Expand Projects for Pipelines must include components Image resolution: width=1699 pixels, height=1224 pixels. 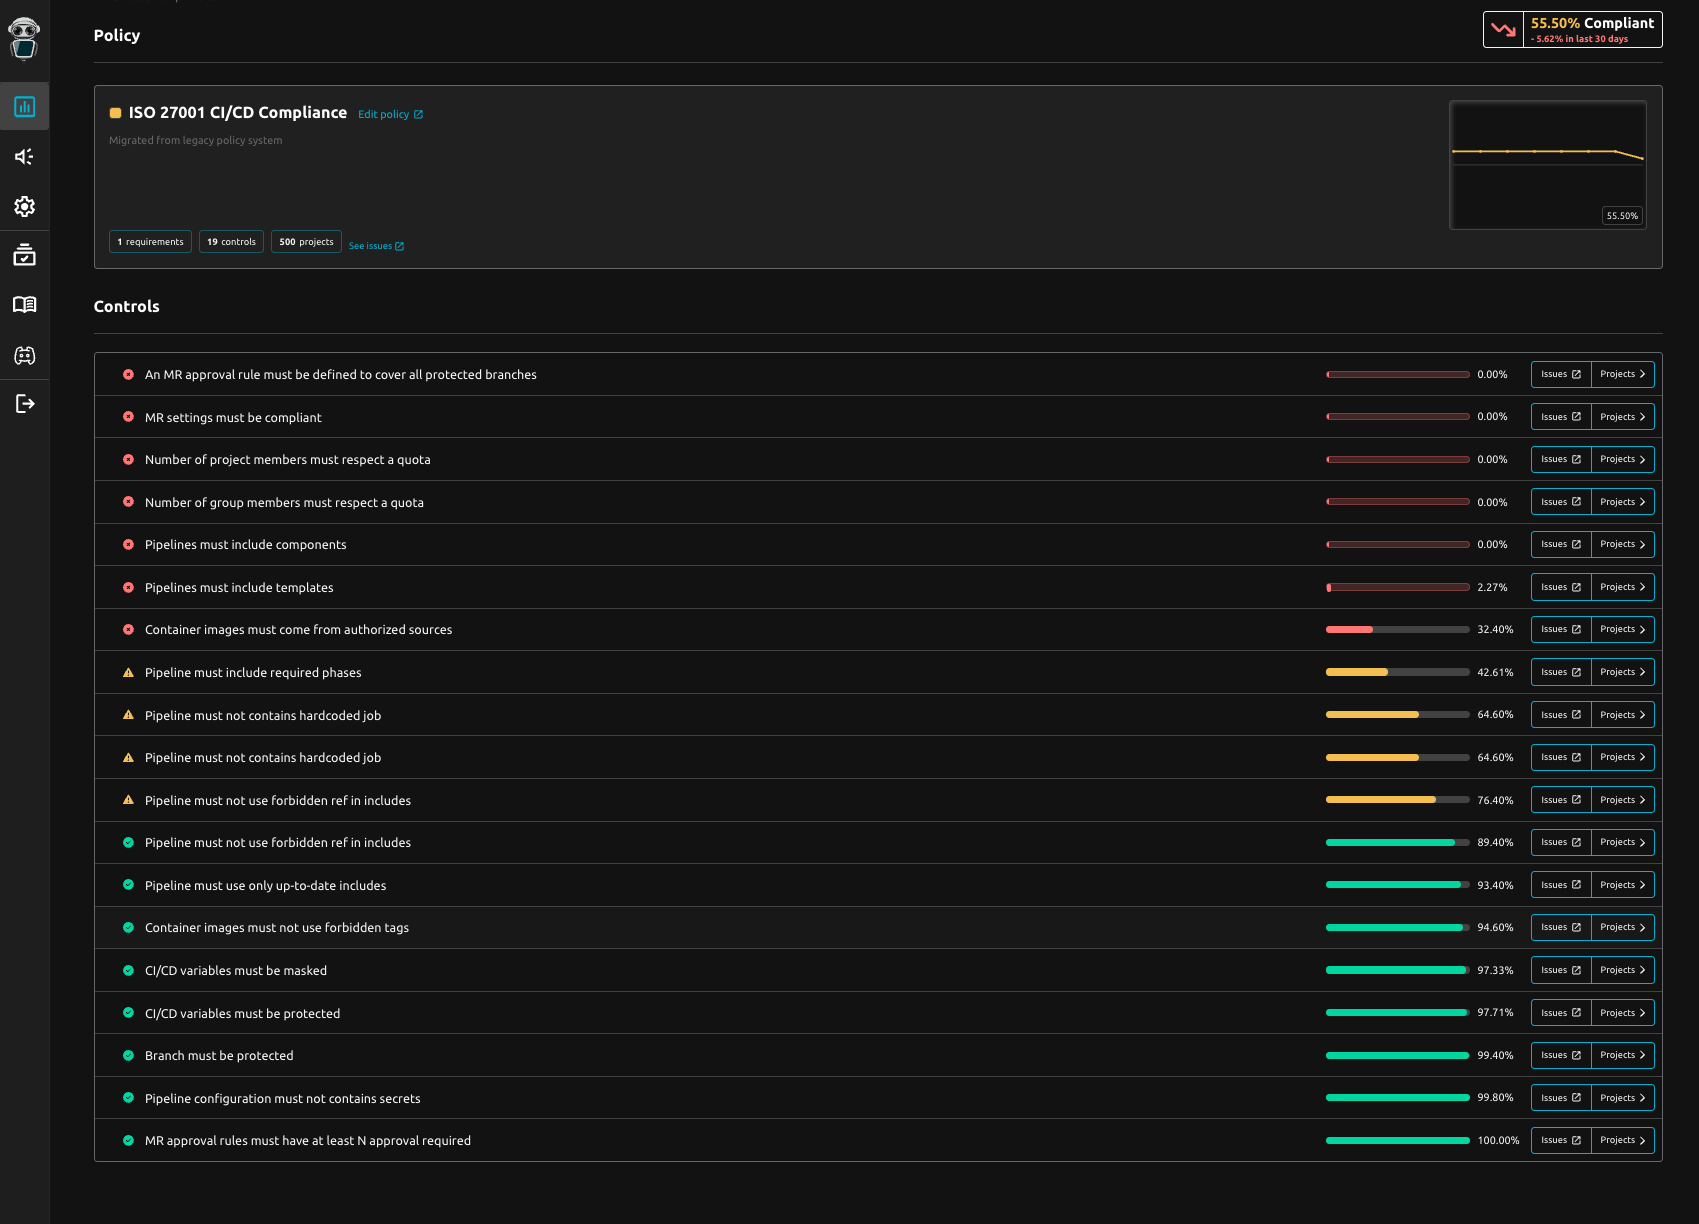(x=1621, y=544)
